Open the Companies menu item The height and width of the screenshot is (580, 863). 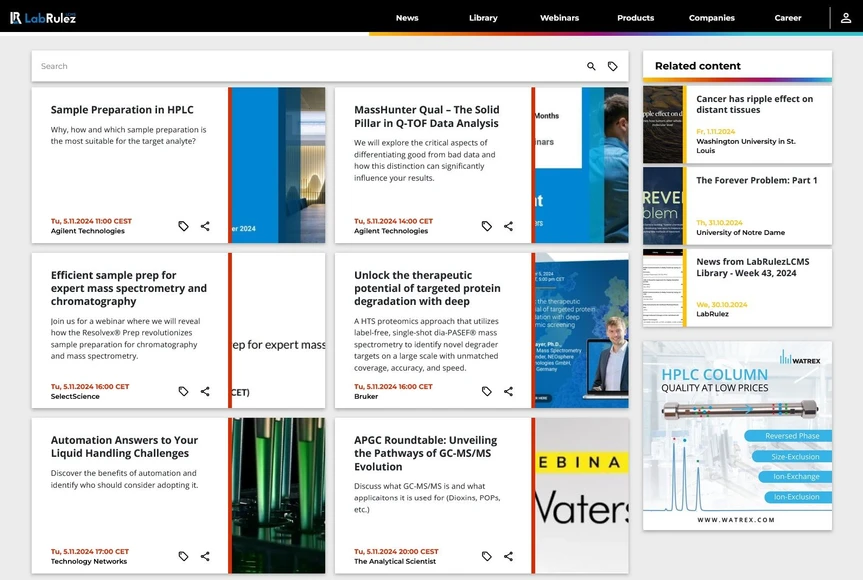[711, 18]
